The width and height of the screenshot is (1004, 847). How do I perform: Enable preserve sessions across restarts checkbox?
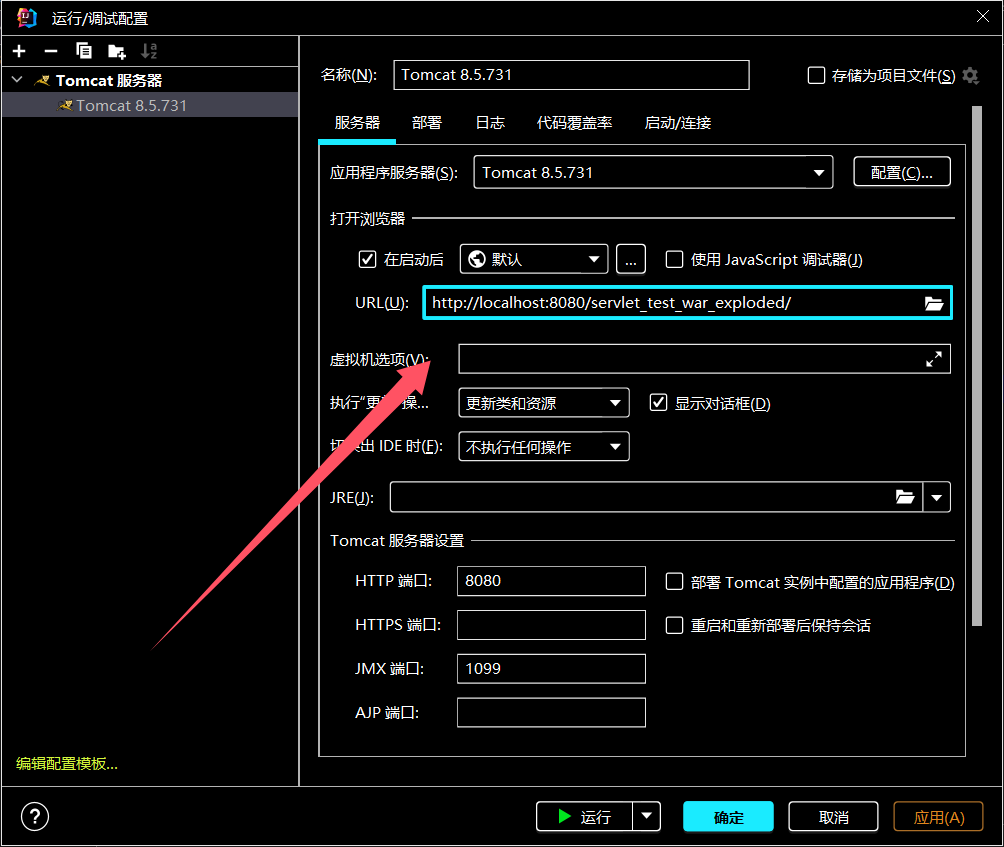(x=674, y=625)
